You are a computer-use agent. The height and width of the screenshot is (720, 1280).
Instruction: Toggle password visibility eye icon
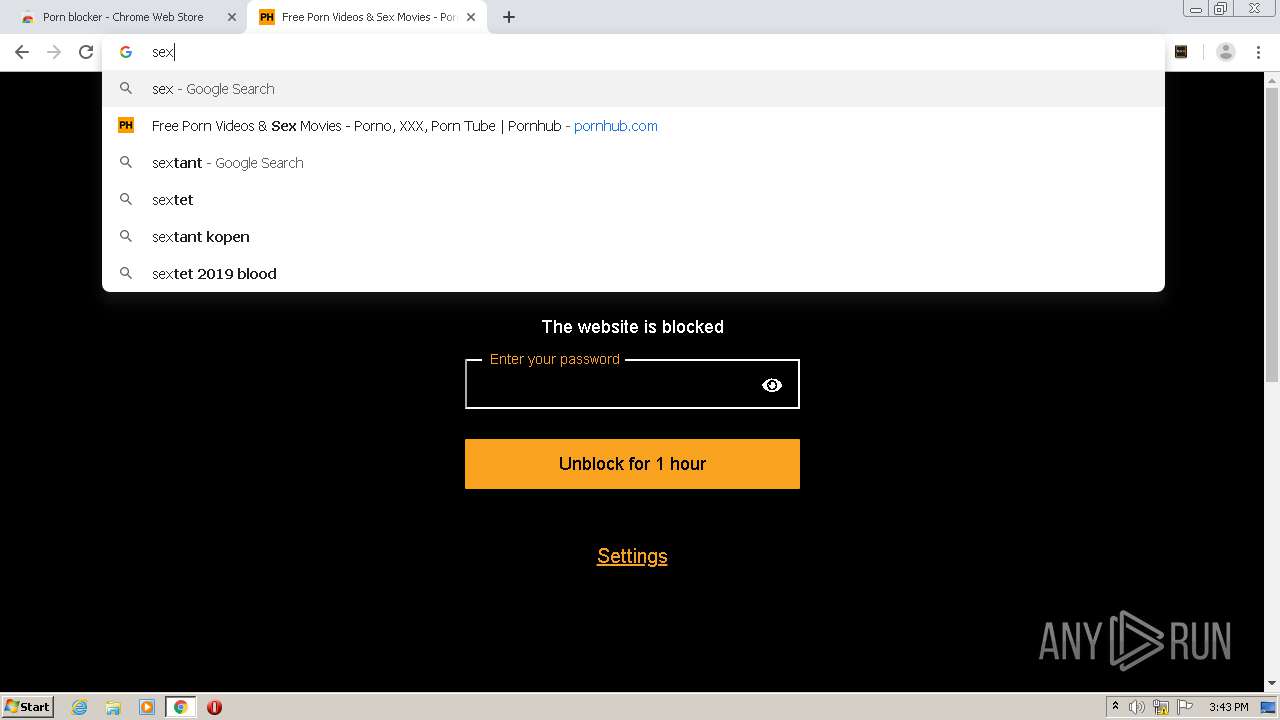pos(772,385)
